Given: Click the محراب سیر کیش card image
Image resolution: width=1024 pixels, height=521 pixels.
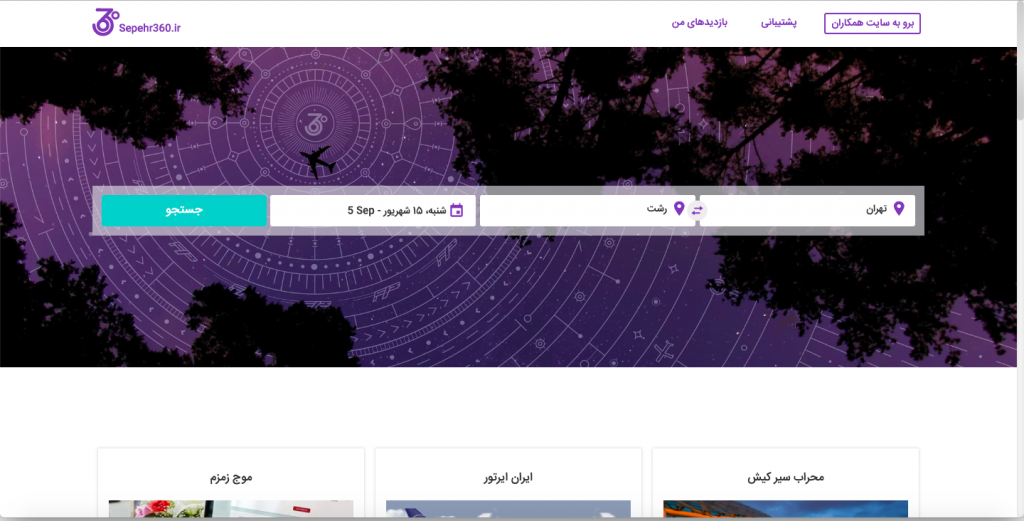Looking at the screenshot, I should [x=786, y=509].
